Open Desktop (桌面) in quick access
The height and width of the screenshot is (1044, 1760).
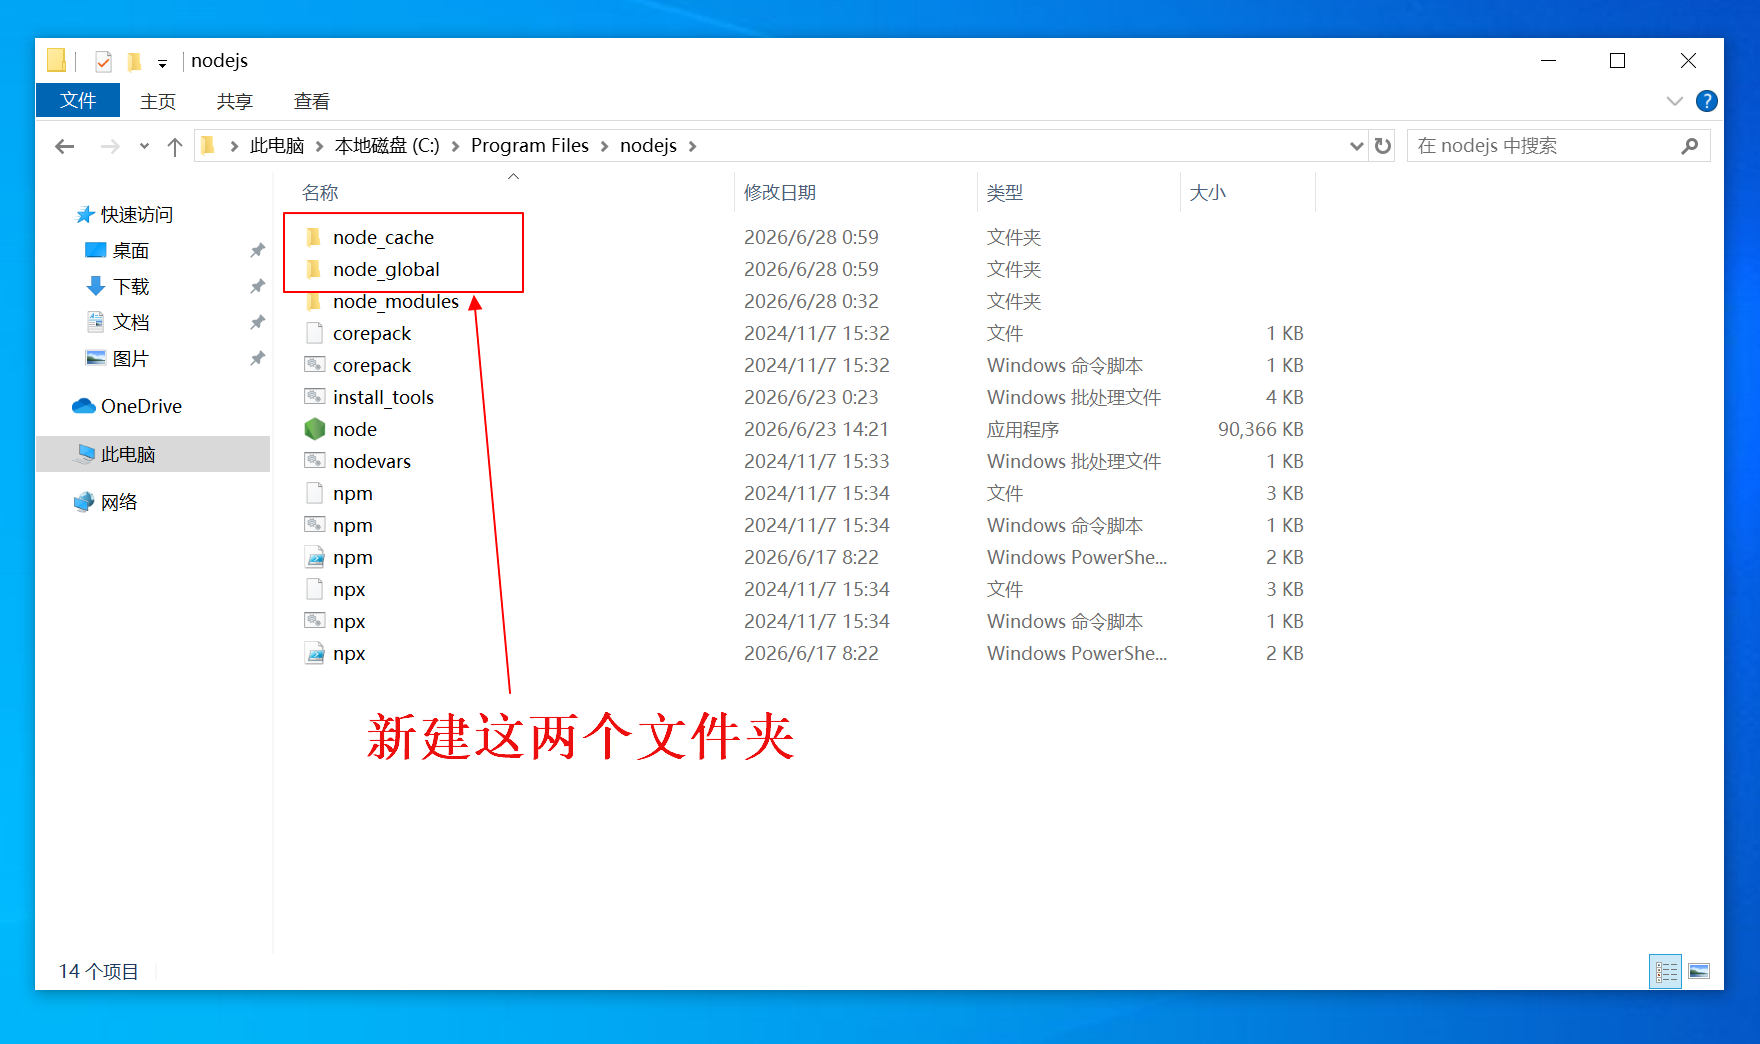[x=131, y=250]
